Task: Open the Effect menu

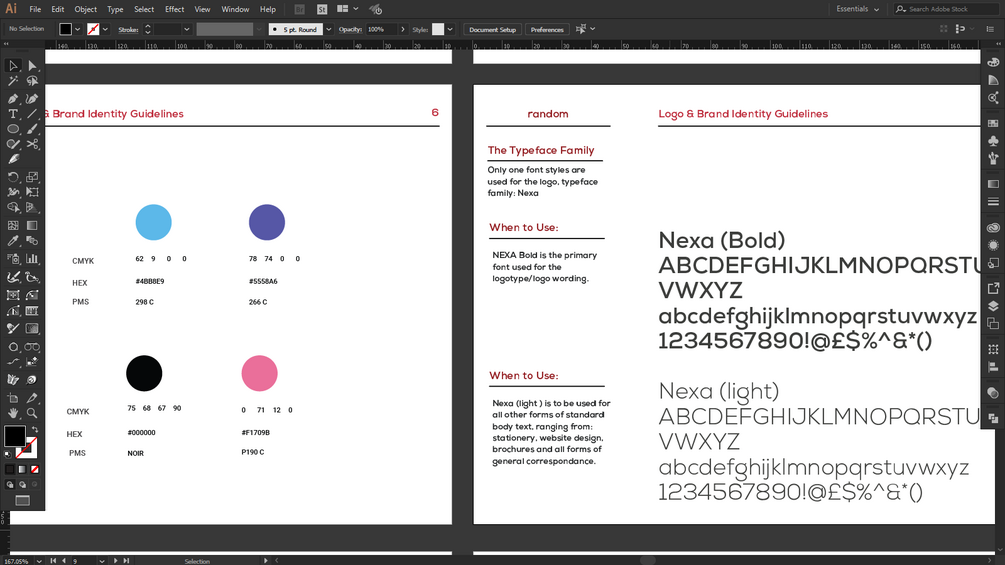Action: pos(174,9)
